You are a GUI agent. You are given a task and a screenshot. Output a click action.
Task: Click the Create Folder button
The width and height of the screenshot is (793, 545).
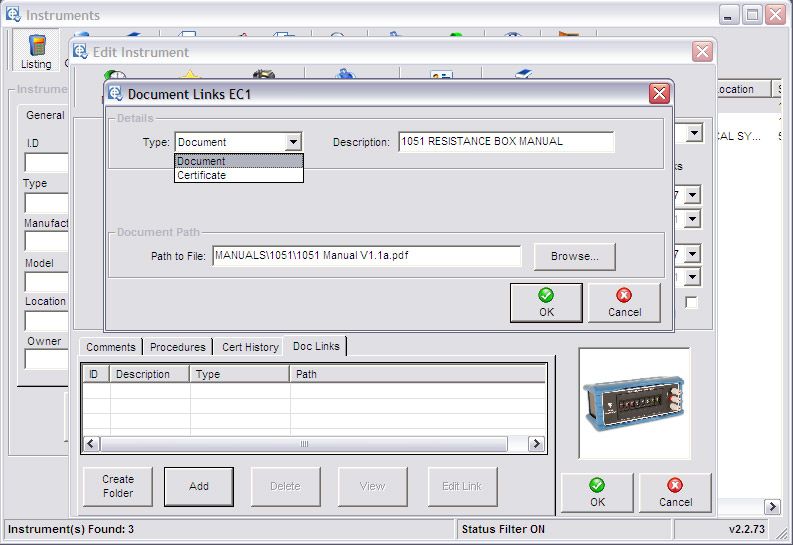118,486
